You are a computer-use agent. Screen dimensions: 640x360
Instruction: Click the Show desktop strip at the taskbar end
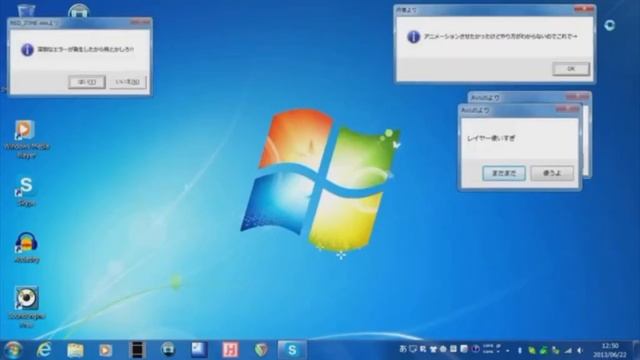pyautogui.click(x=636, y=350)
